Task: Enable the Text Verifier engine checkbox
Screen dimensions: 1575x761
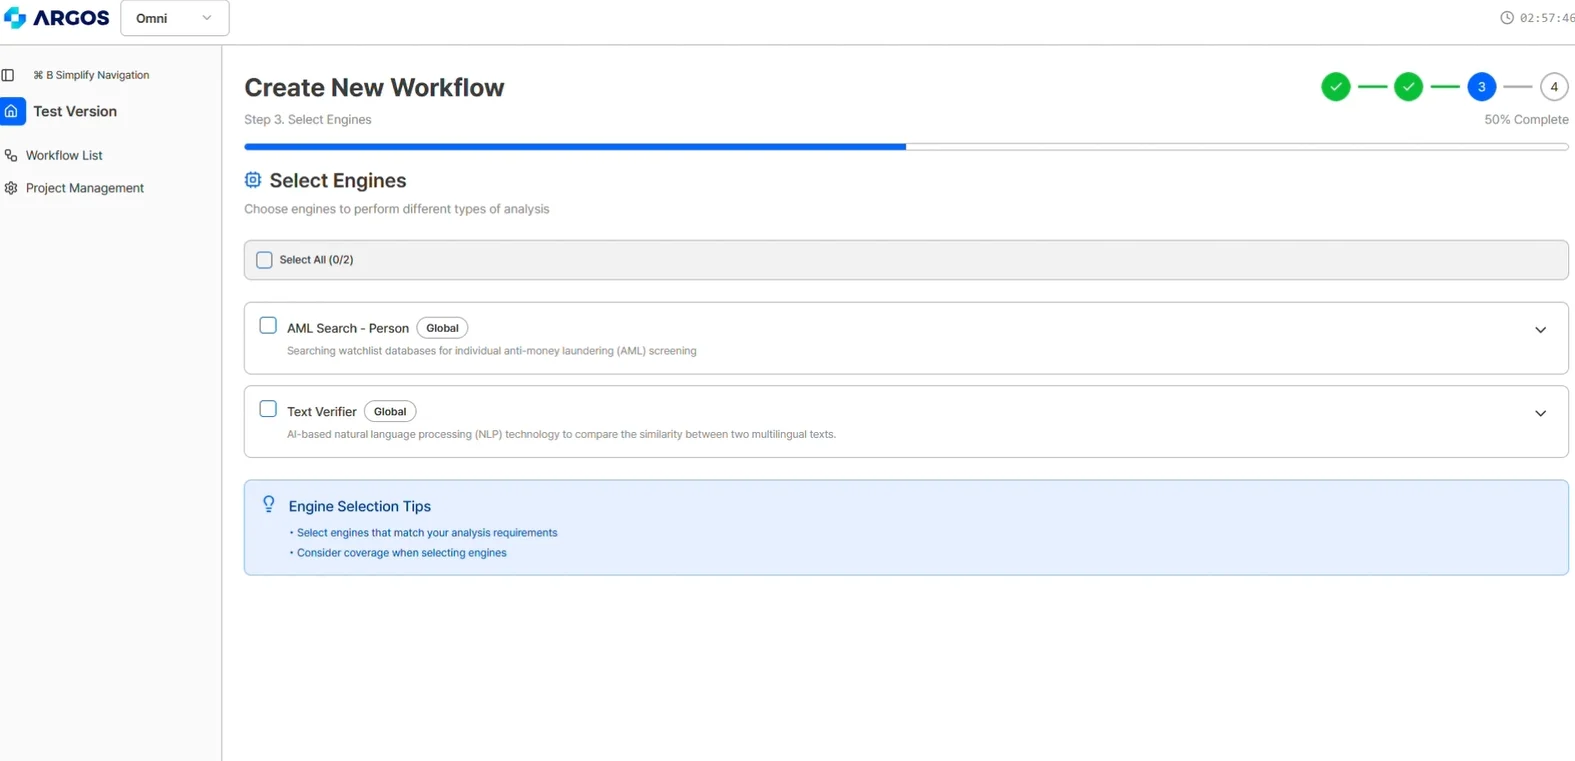Action: click(x=268, y=409)
